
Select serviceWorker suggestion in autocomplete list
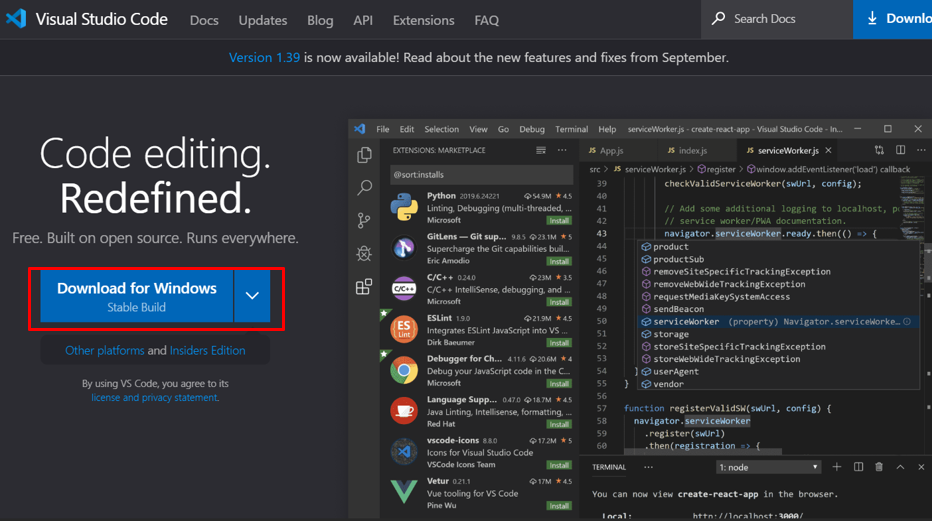[776, 321]
